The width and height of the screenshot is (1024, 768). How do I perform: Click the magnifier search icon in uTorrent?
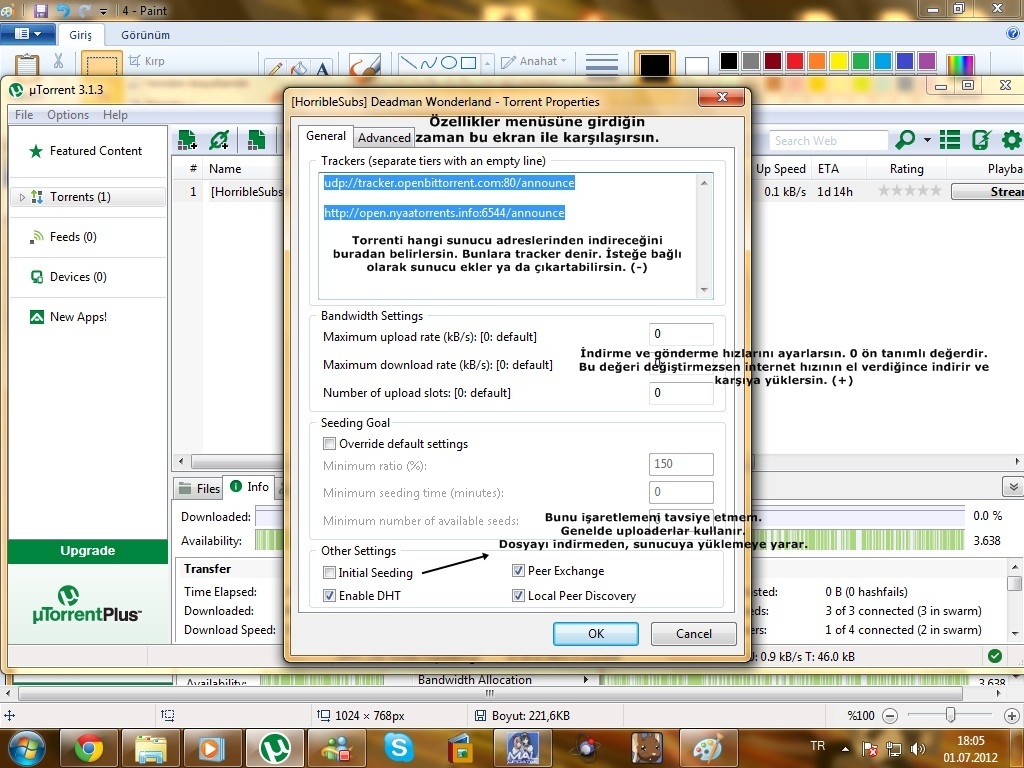(x=905, y=139)
